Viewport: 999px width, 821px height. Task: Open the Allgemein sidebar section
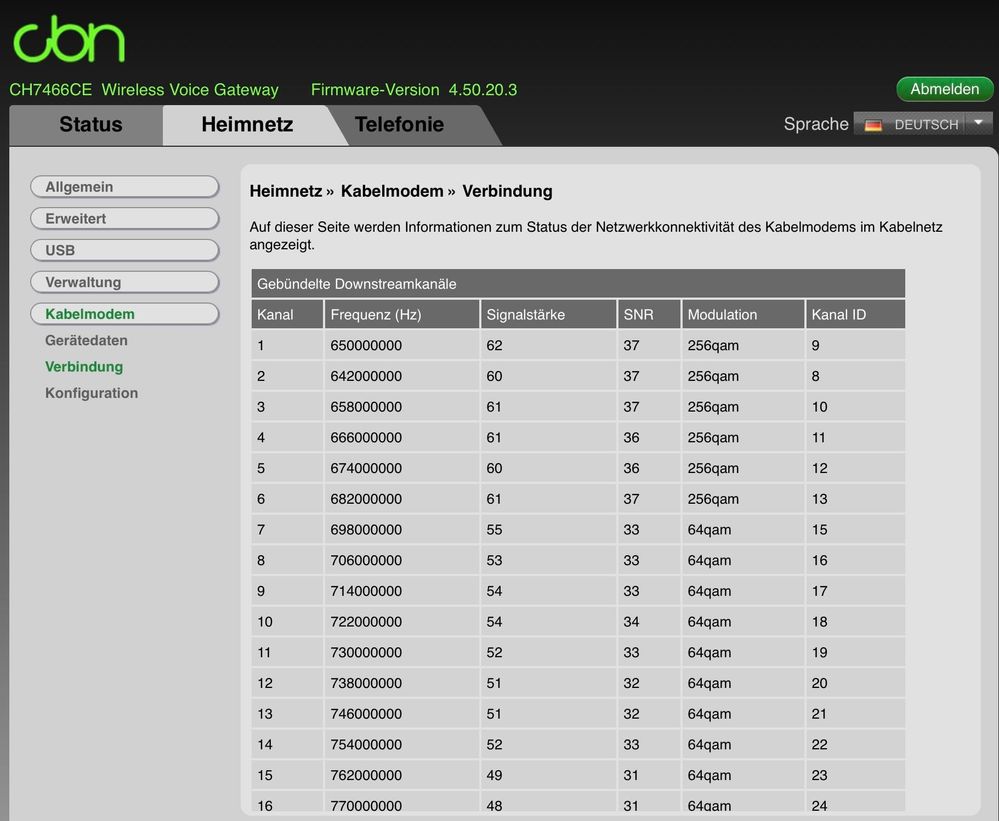click(x=125, y=187)
